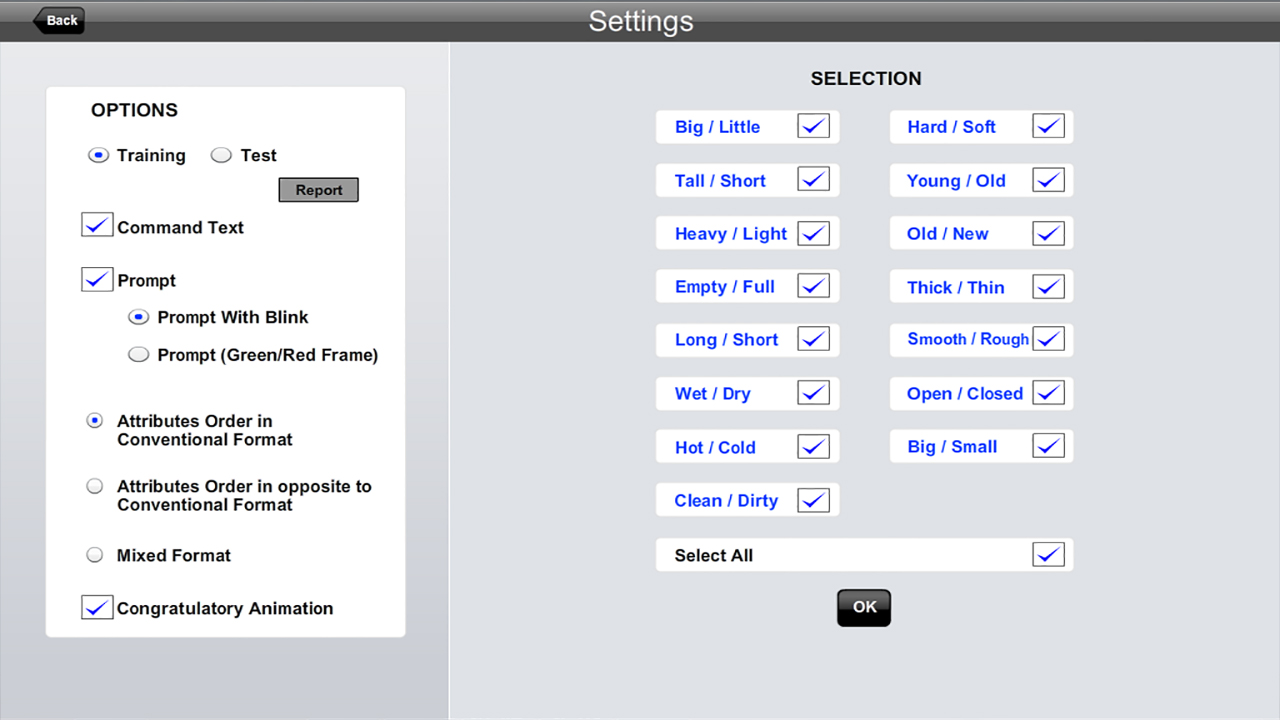Choose Prompt With Blink option
Screen dimensions: 1280x720
coord(139,317)
